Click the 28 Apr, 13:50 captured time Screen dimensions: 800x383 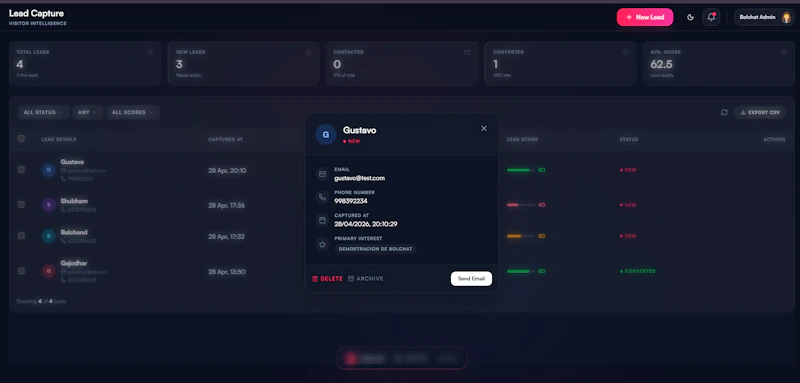pyautogui.click(x=227, y=272)
